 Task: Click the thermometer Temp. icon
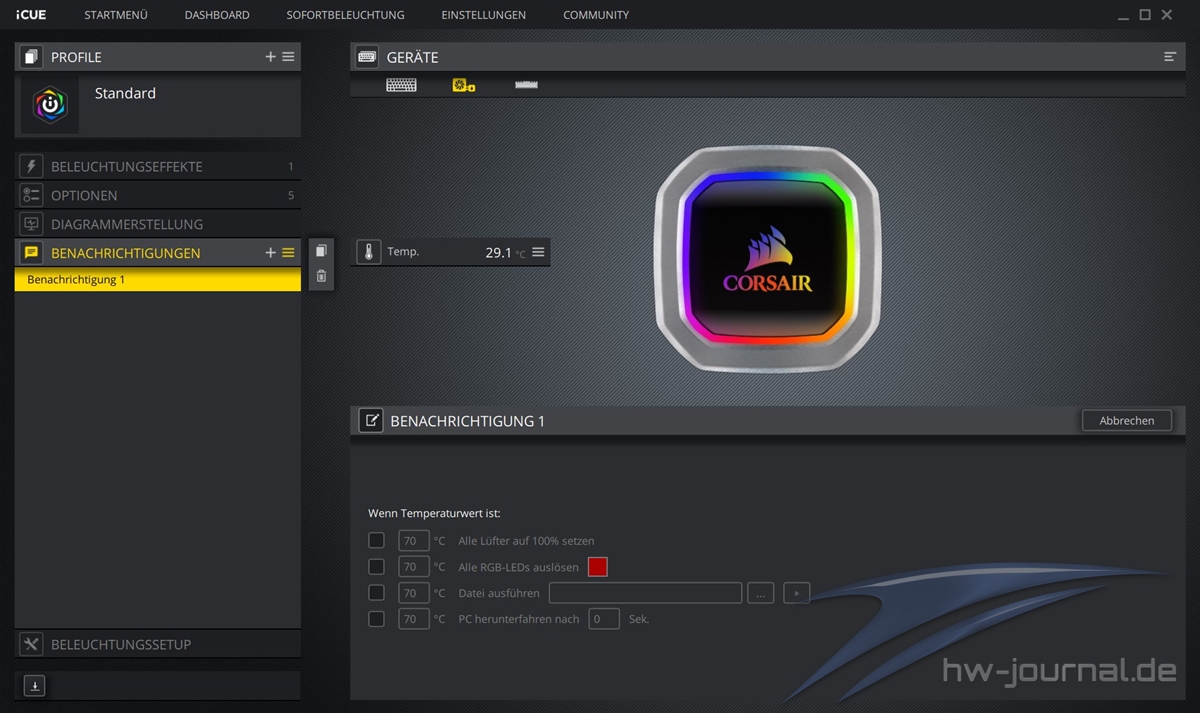(x=369, y=252)
